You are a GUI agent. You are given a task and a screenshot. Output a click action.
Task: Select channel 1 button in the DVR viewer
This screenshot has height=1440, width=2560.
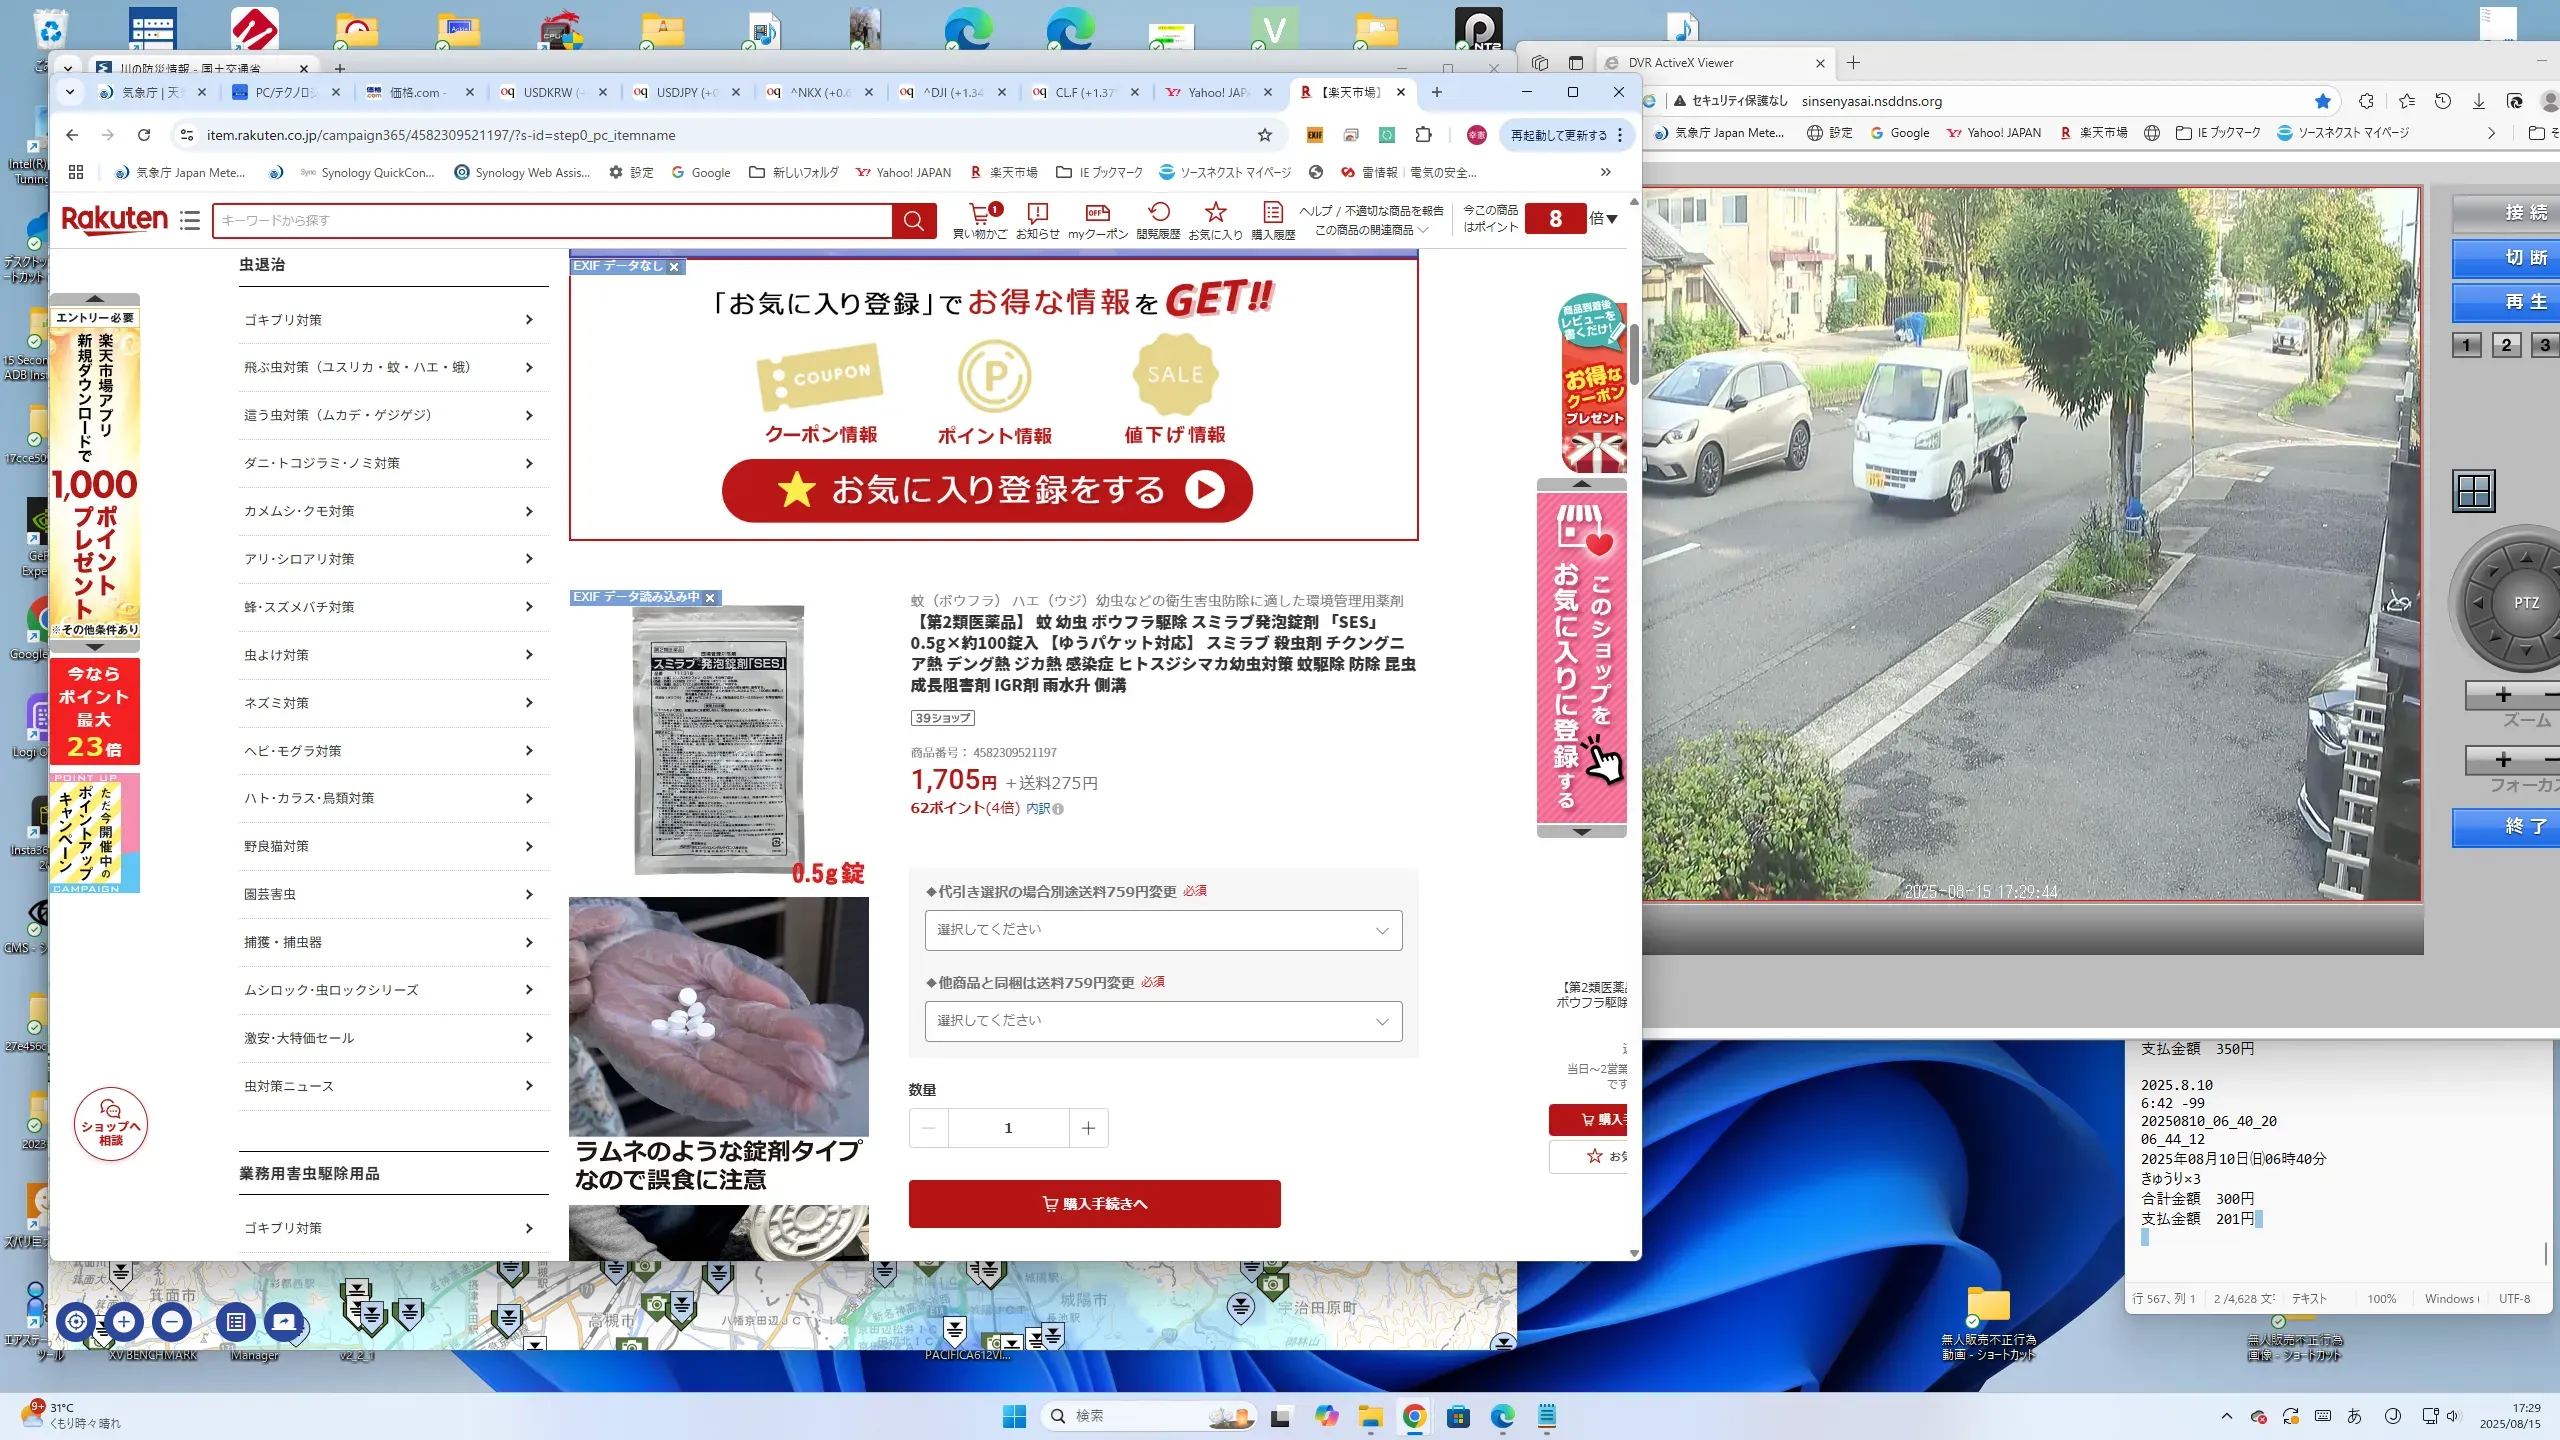pyautogui.click(x=2466, y=346)
